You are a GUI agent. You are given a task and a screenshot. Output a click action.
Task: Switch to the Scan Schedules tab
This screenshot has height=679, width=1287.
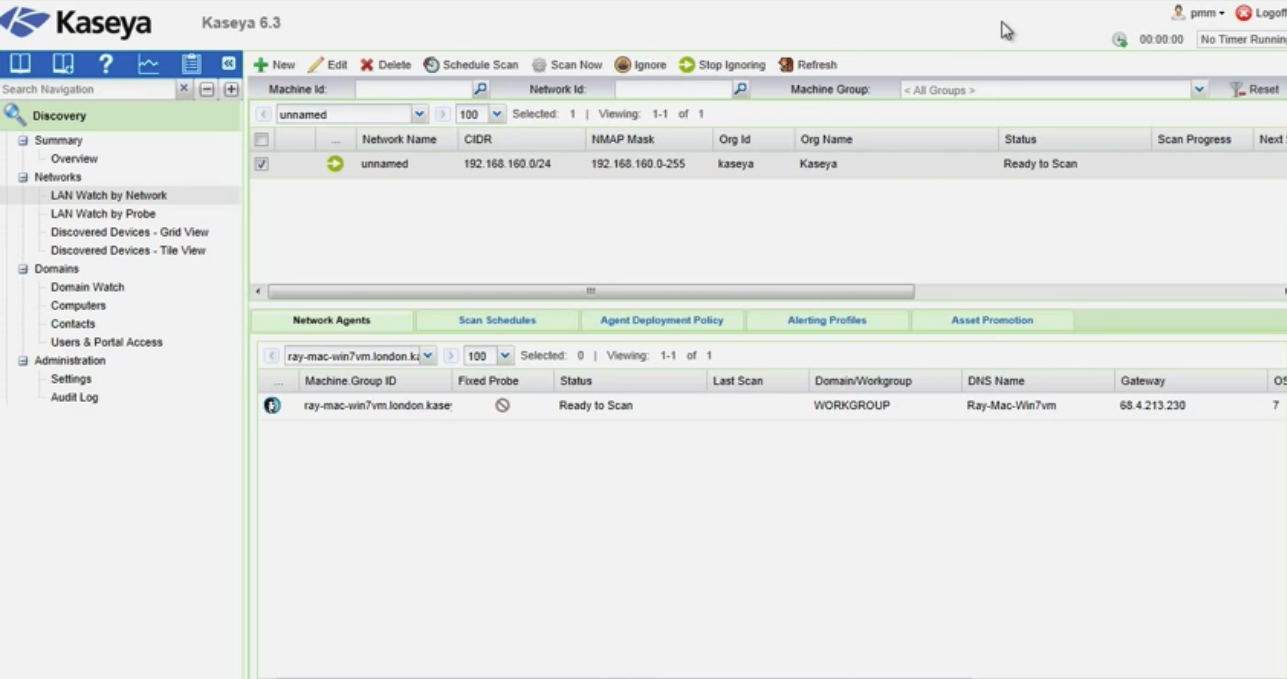497,320
